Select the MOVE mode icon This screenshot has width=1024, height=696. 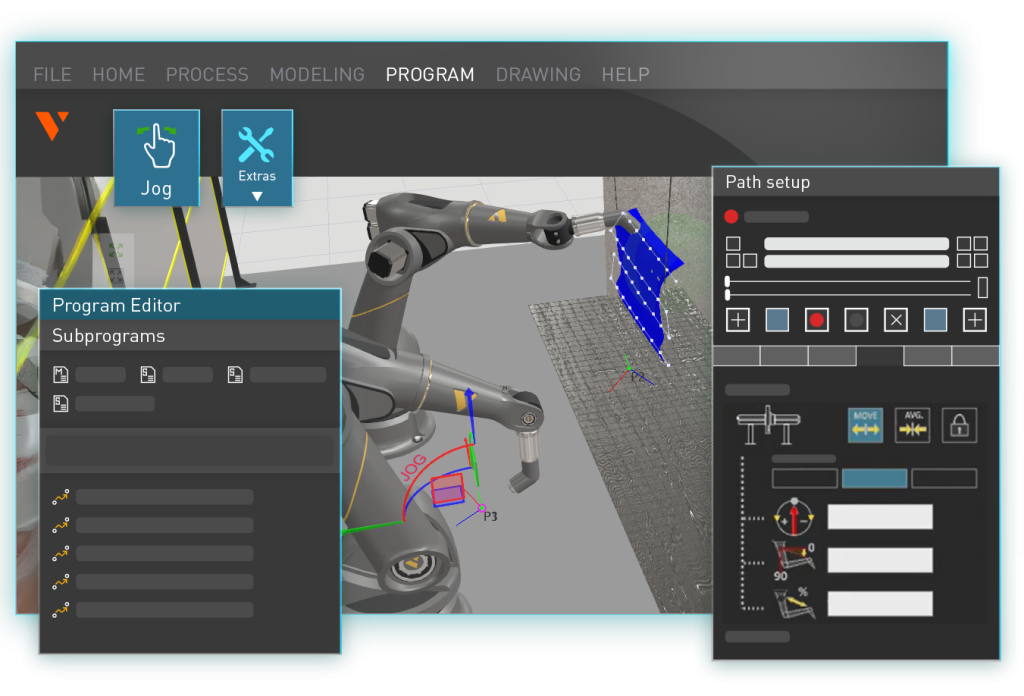pos(866,424)
